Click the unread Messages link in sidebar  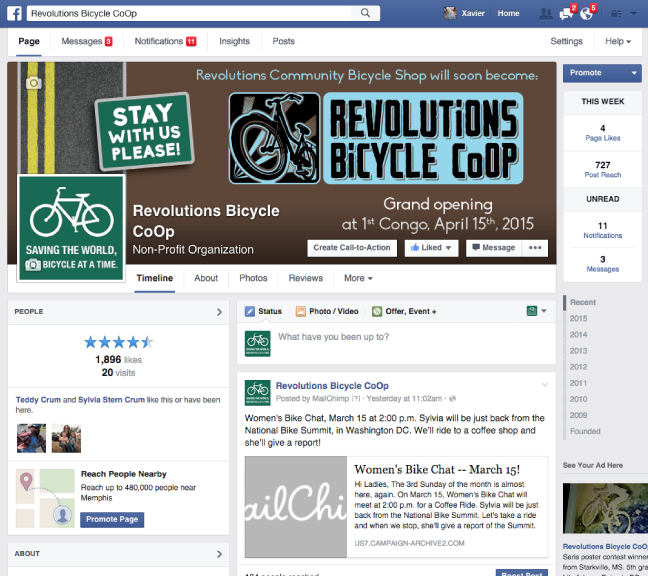click(x=603, y=269)
